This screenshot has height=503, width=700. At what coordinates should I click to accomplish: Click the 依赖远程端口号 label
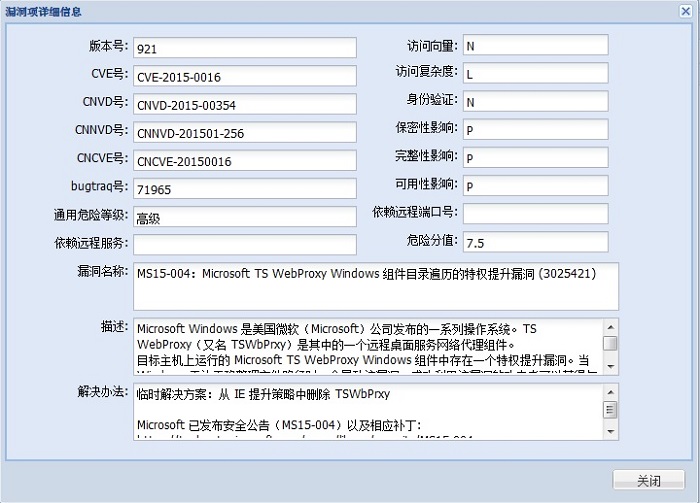[x=415, y=212]
